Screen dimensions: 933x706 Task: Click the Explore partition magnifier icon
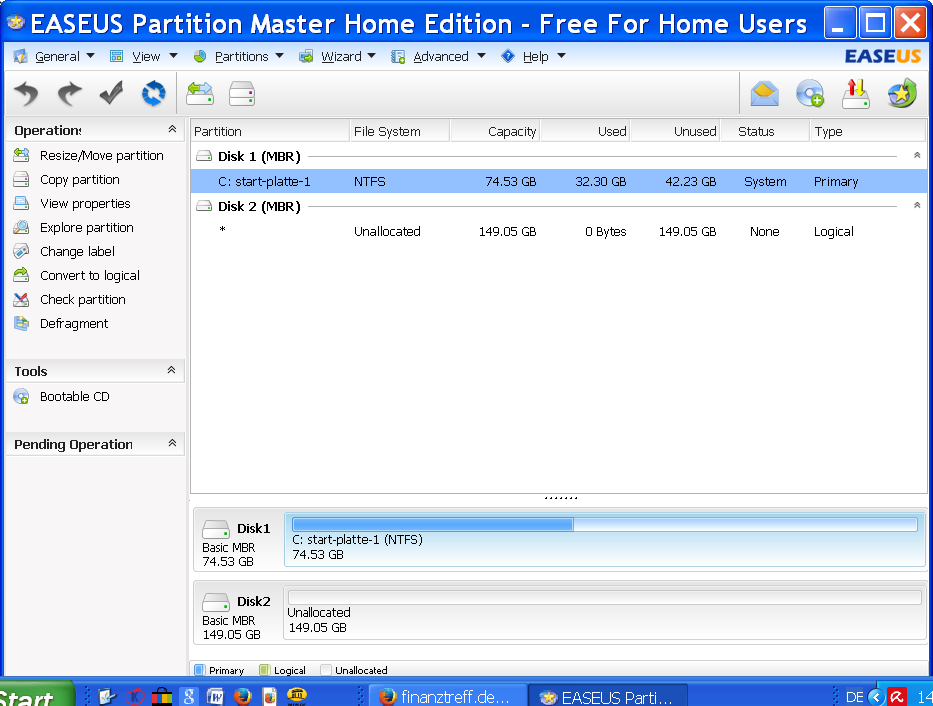(21, 227)
